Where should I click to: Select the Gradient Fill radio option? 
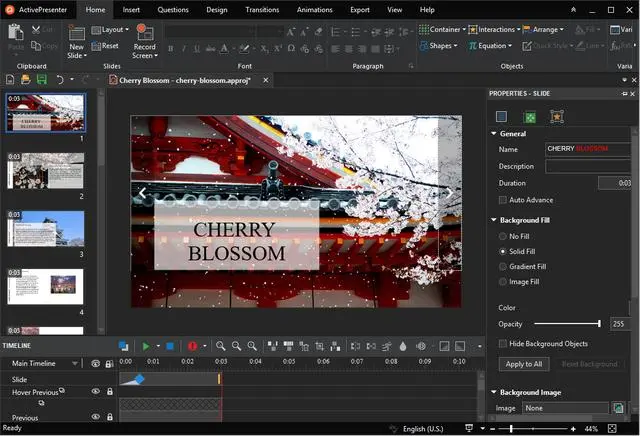pyautogui.click(x=503, y=267)
